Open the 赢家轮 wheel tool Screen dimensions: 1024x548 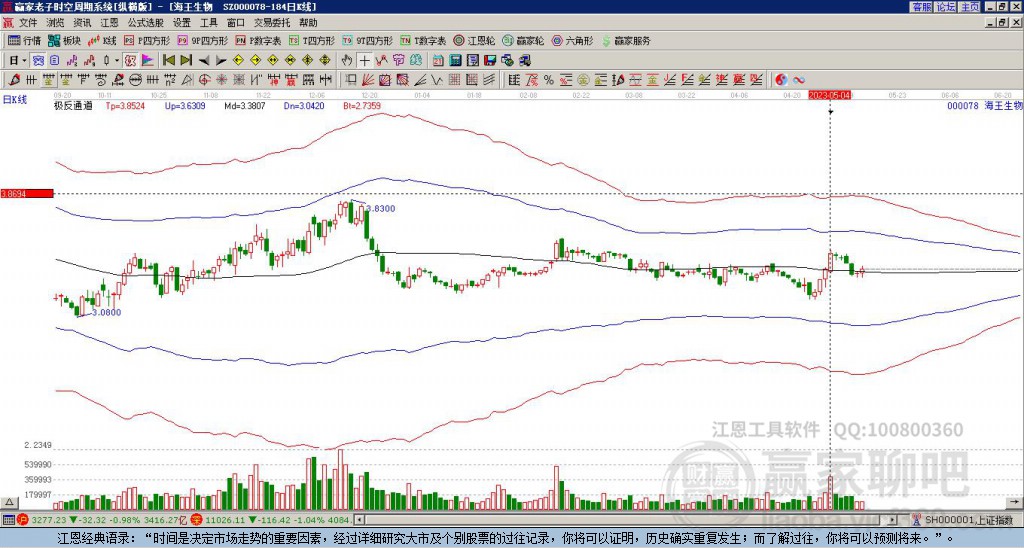523,40
